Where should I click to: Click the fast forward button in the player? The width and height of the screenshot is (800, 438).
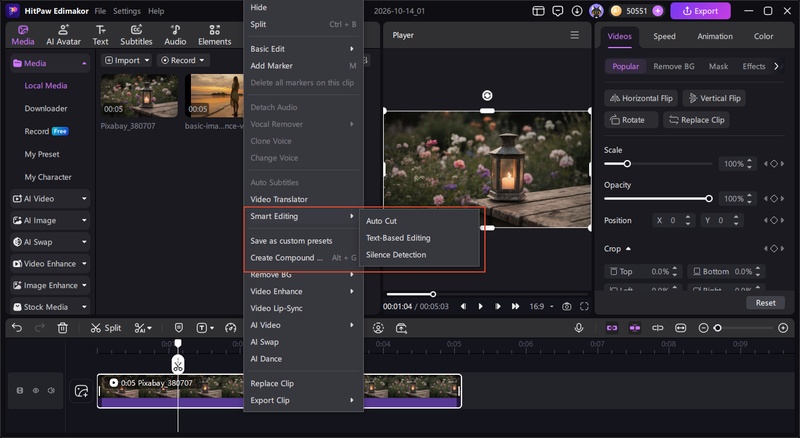(515, 306)
